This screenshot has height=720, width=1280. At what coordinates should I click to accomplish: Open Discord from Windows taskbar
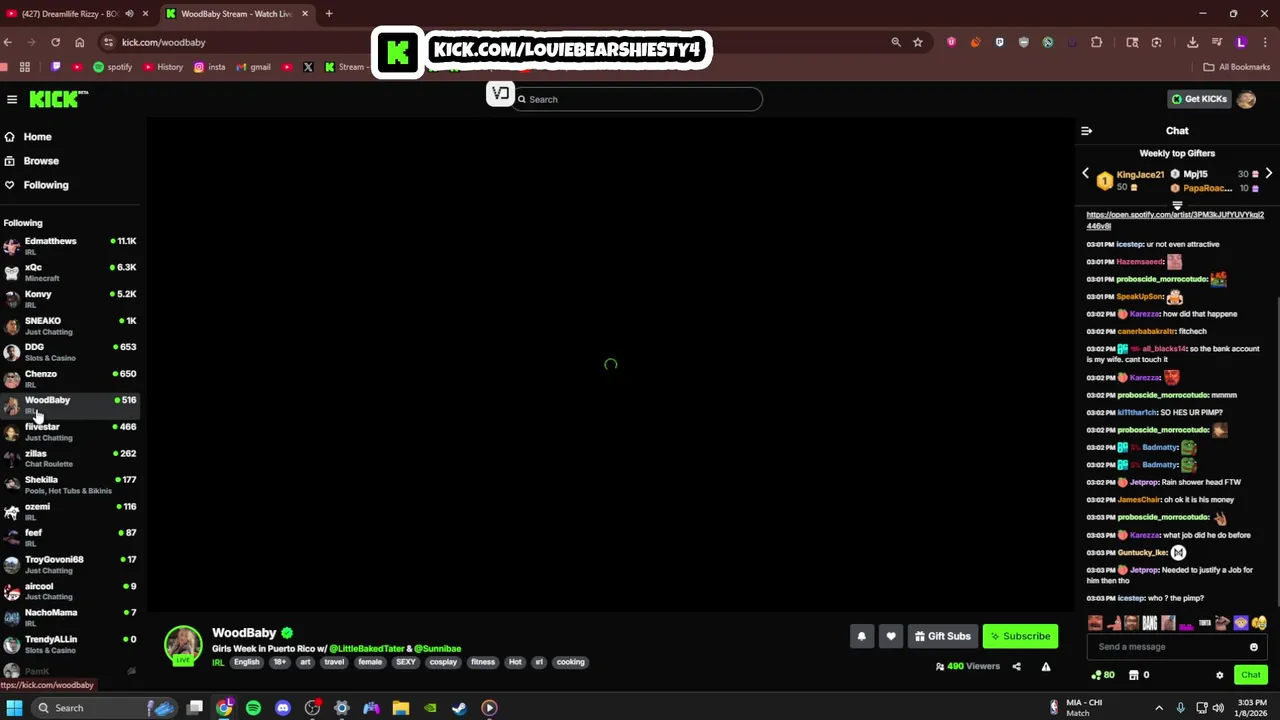pyautogui.click(x=283, y=708)
